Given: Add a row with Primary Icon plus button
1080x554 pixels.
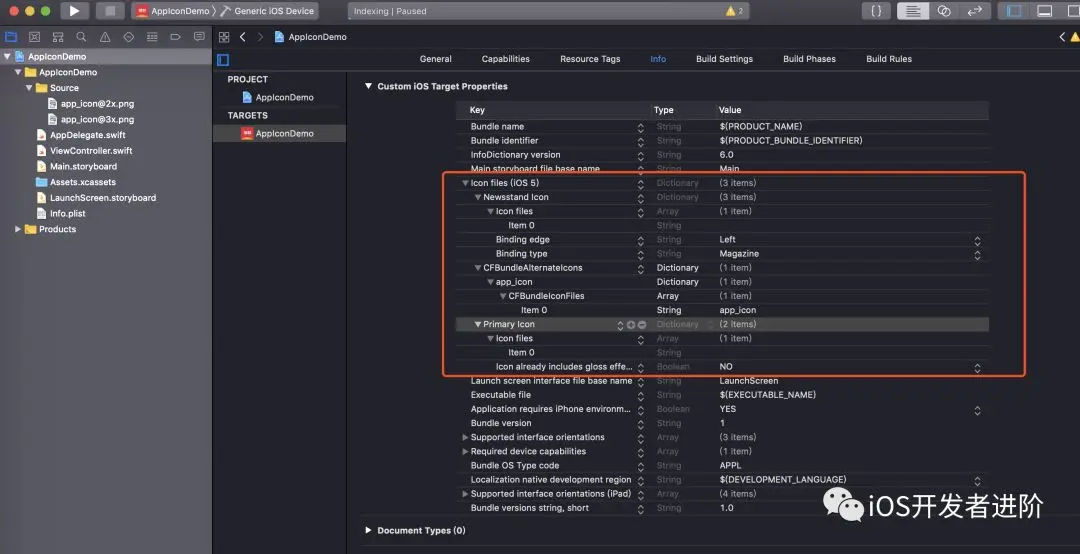Looking at the screenshot, I should [x=631, y=325].
